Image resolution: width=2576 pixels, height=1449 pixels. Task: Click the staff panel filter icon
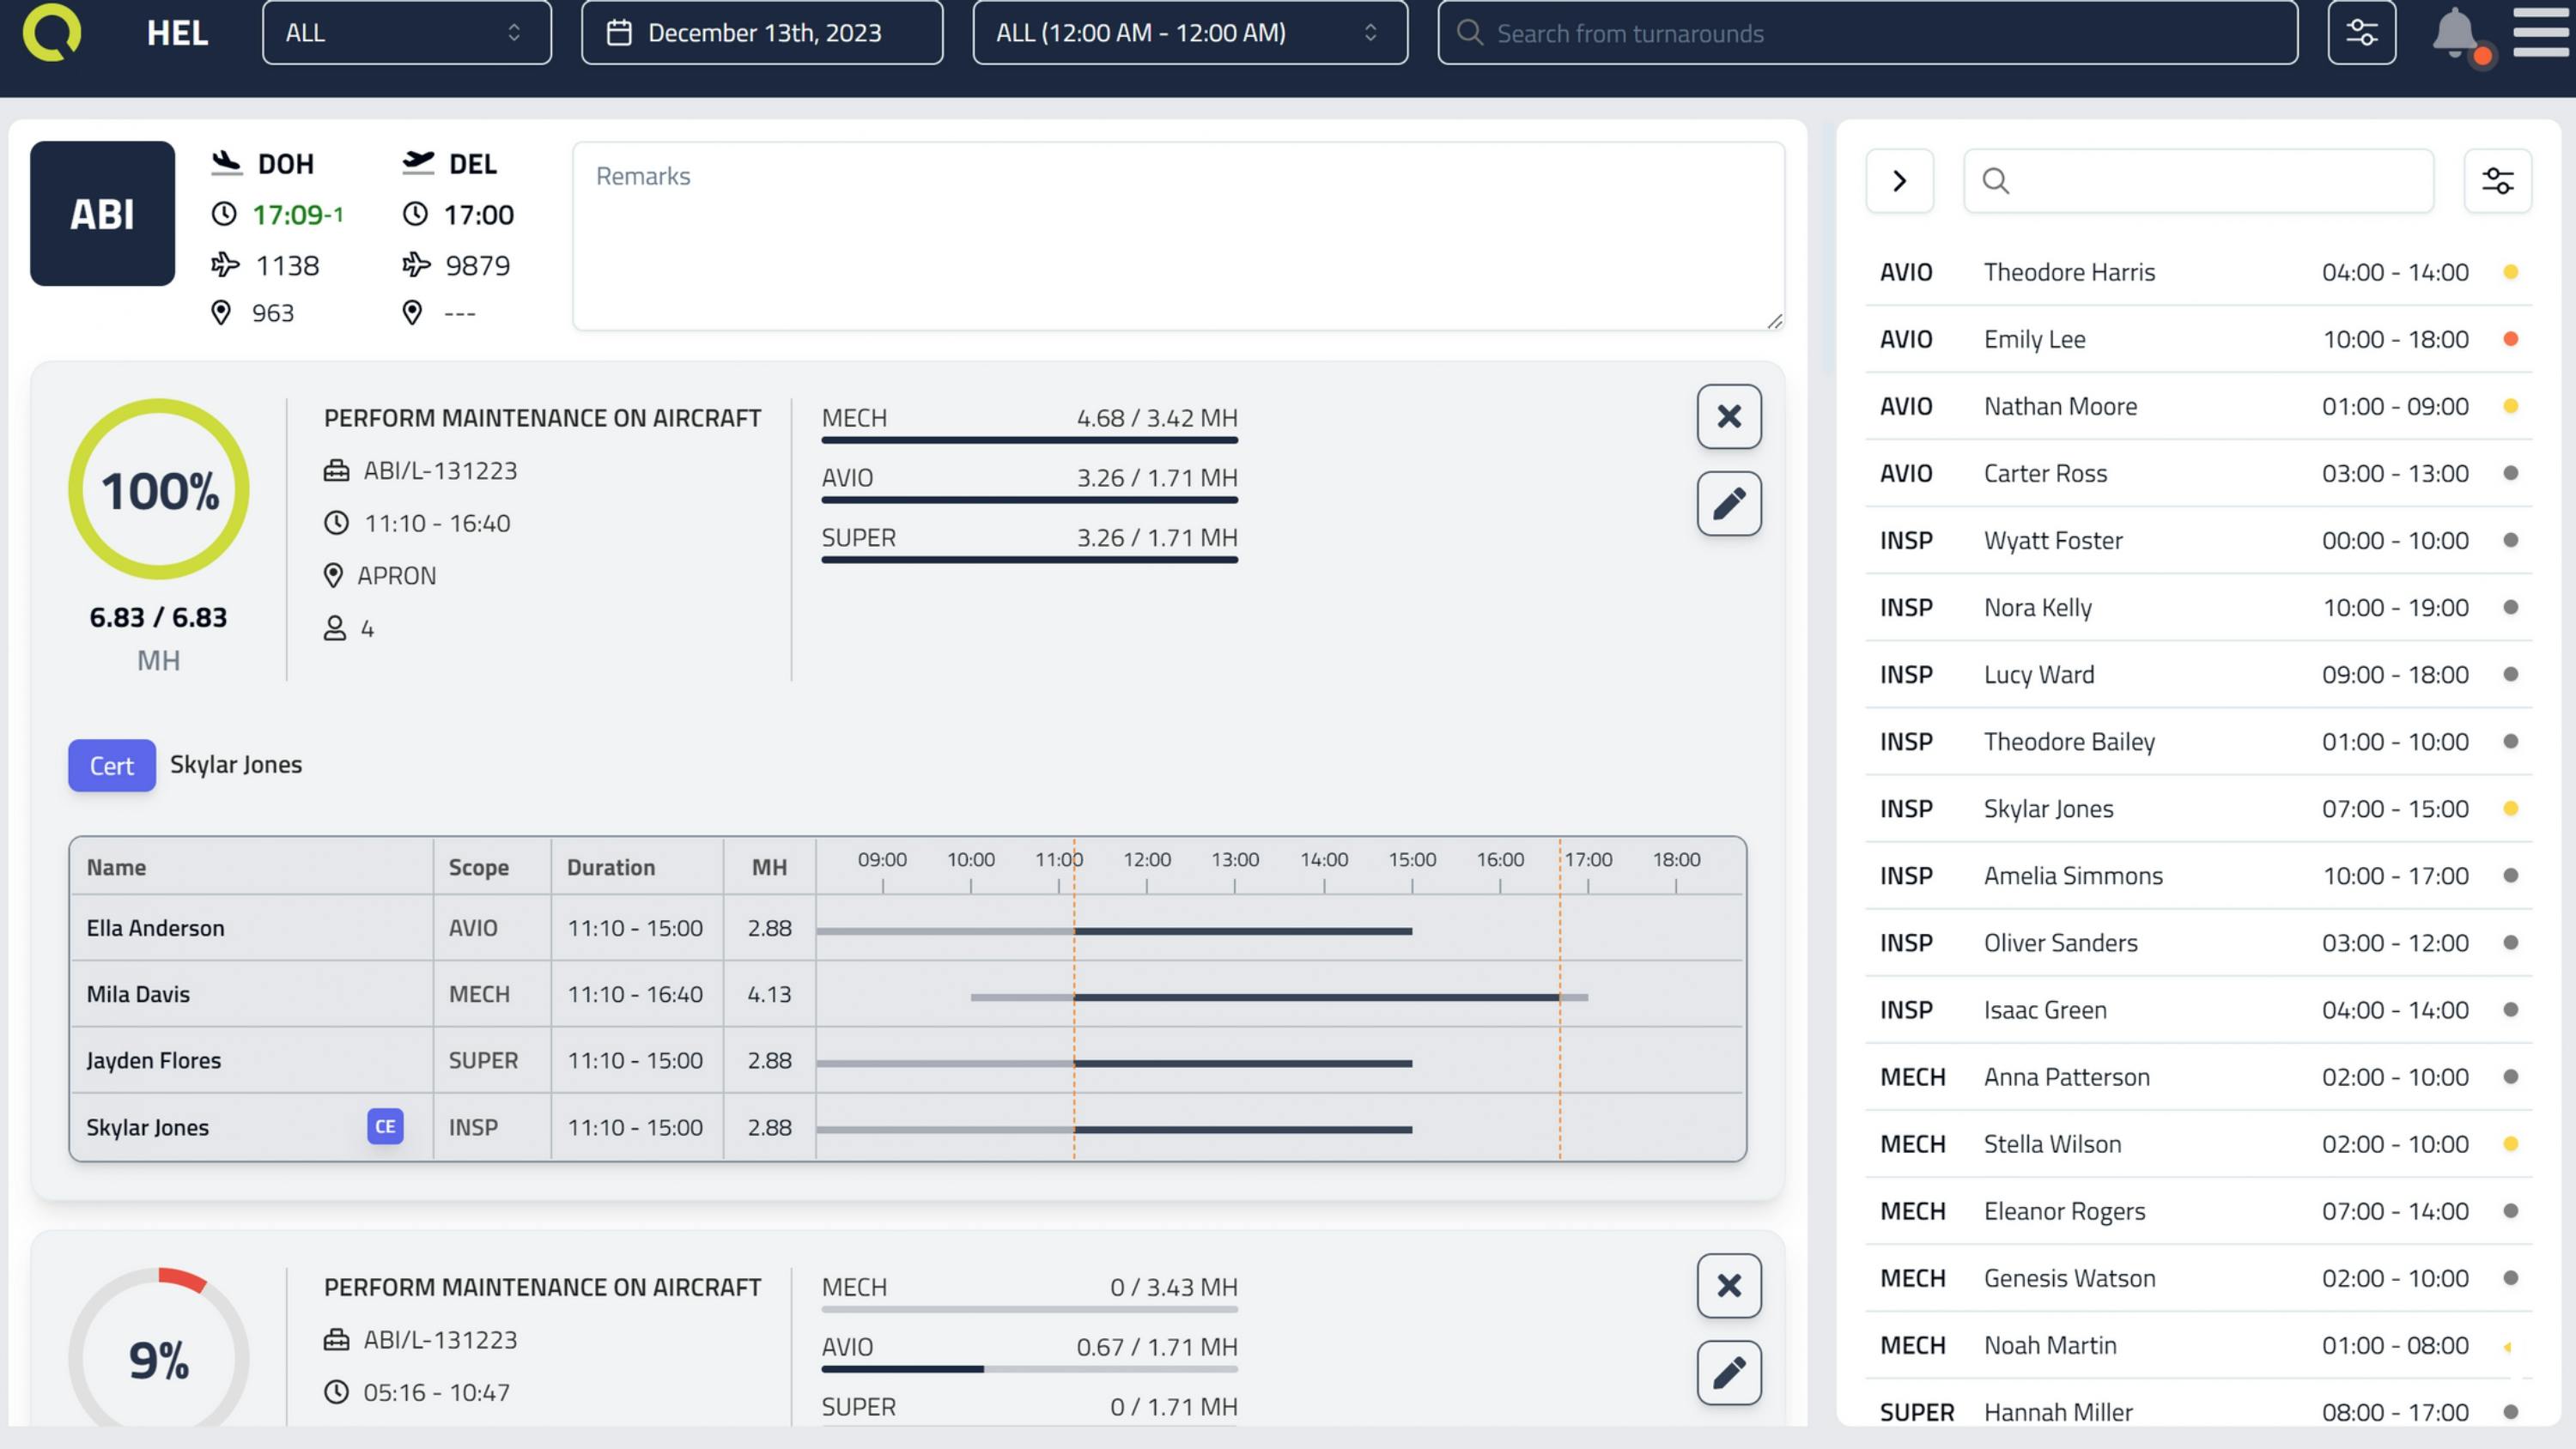tap(2497, 181)
